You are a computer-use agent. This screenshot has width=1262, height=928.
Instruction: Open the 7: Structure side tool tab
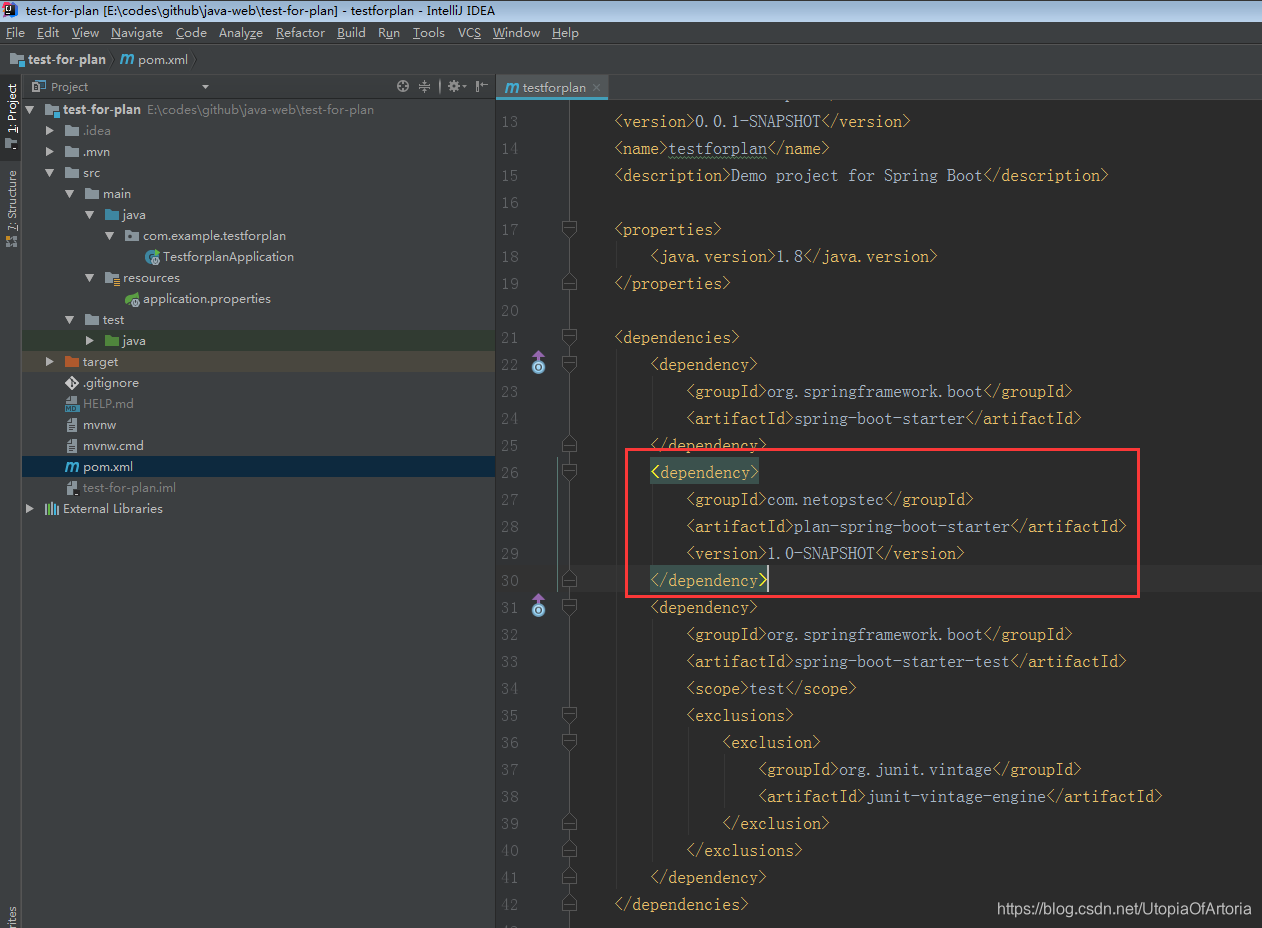coord(11,207)
